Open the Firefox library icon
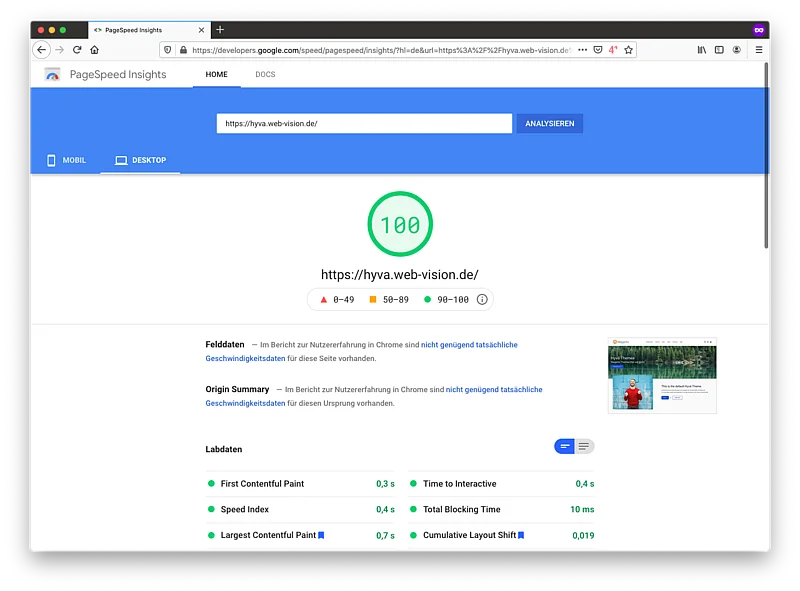This screenshot has height=591, width=800. pyautogui.click(x=702, y=49)
